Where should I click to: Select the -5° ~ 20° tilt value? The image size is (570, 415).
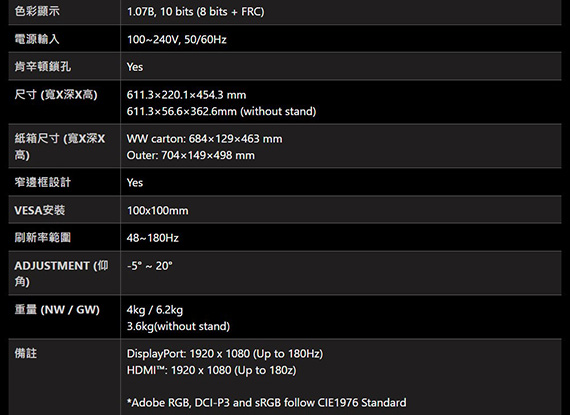149,266
